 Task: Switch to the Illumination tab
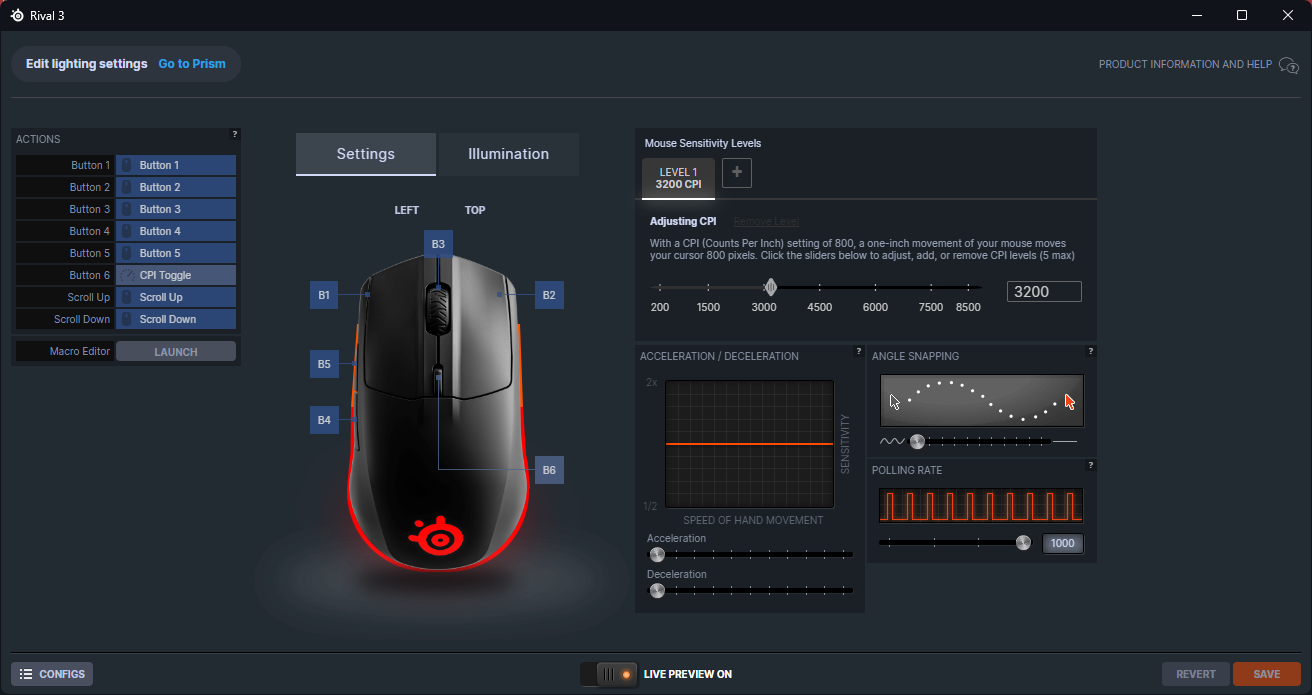pyautogui.click(x=508, y=154)
